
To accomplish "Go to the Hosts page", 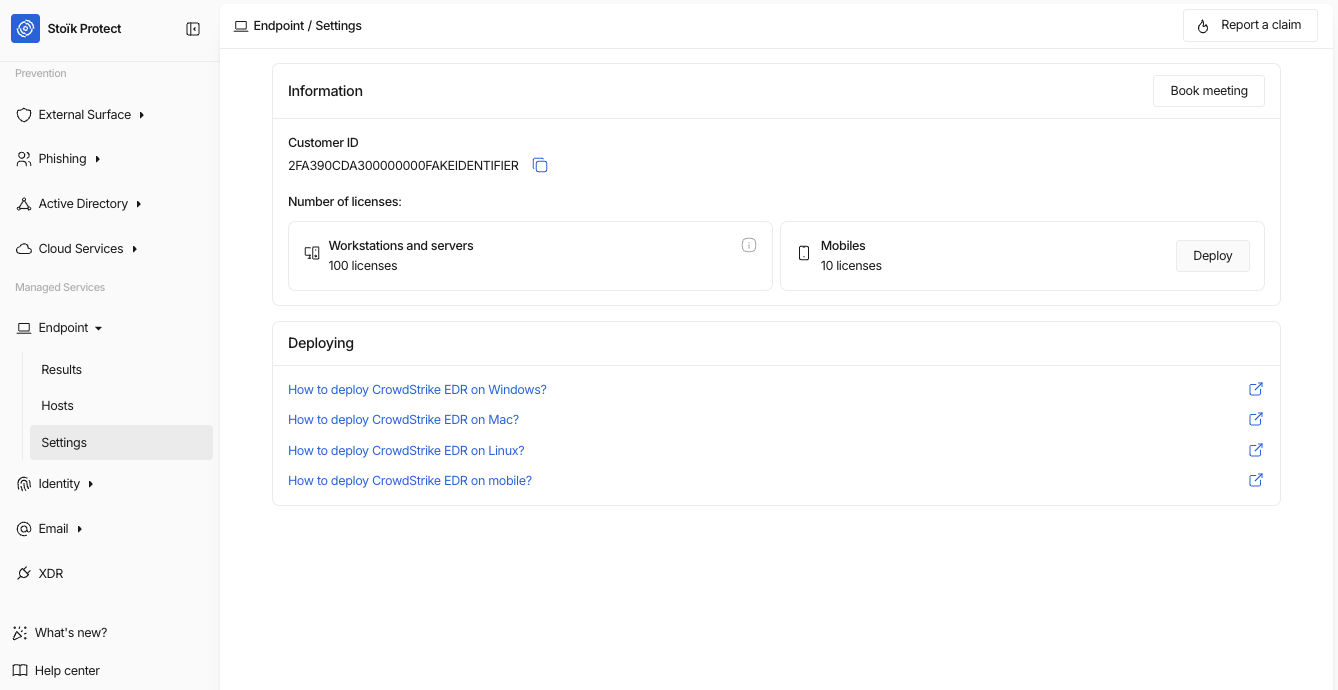I will tap(58, 406).
